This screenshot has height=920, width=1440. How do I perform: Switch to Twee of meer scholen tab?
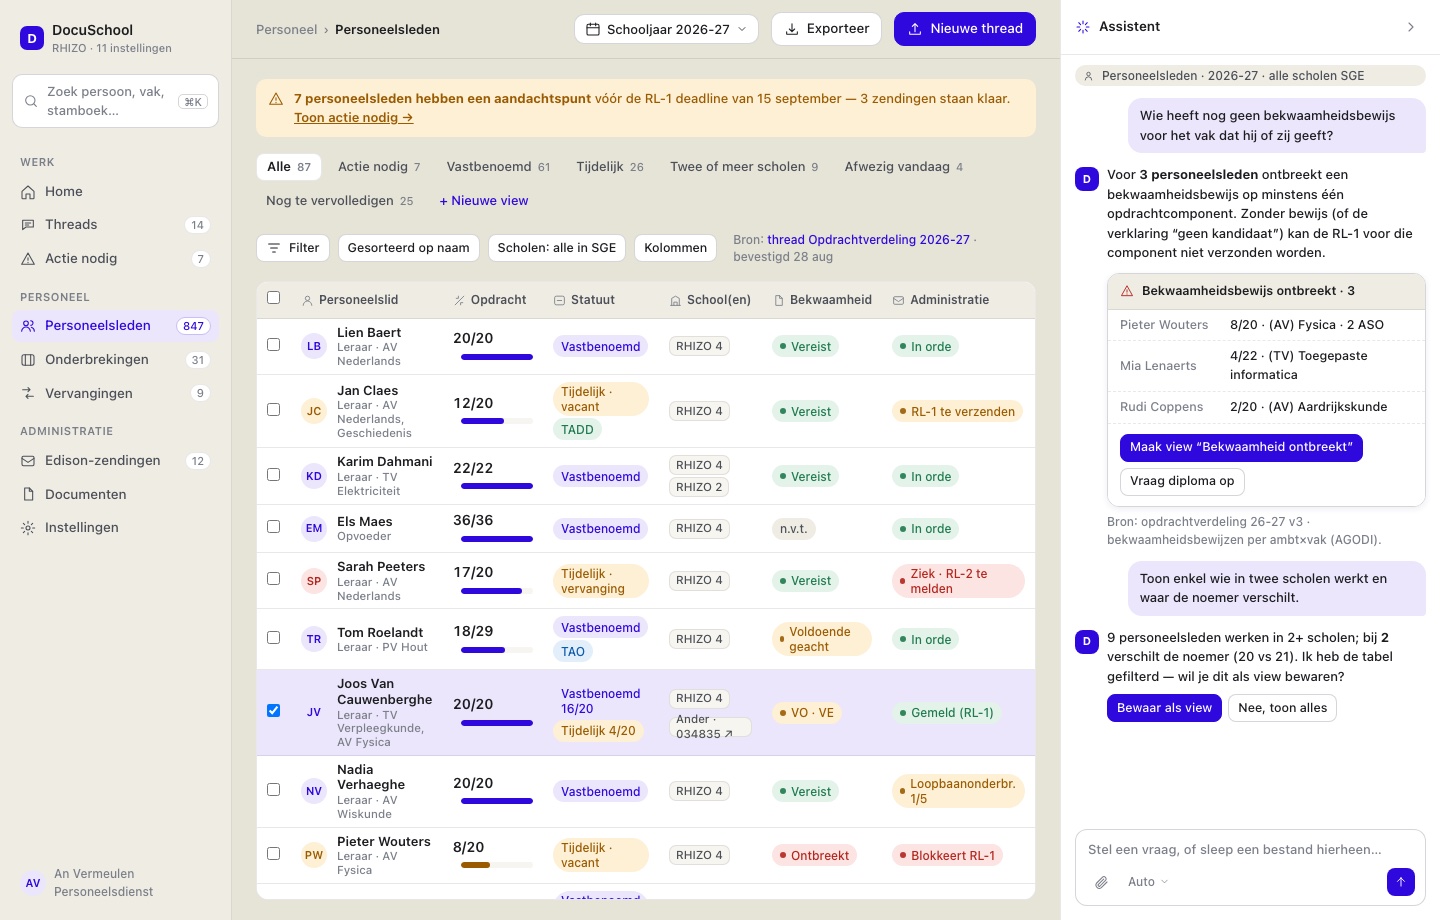coord(744,167)
